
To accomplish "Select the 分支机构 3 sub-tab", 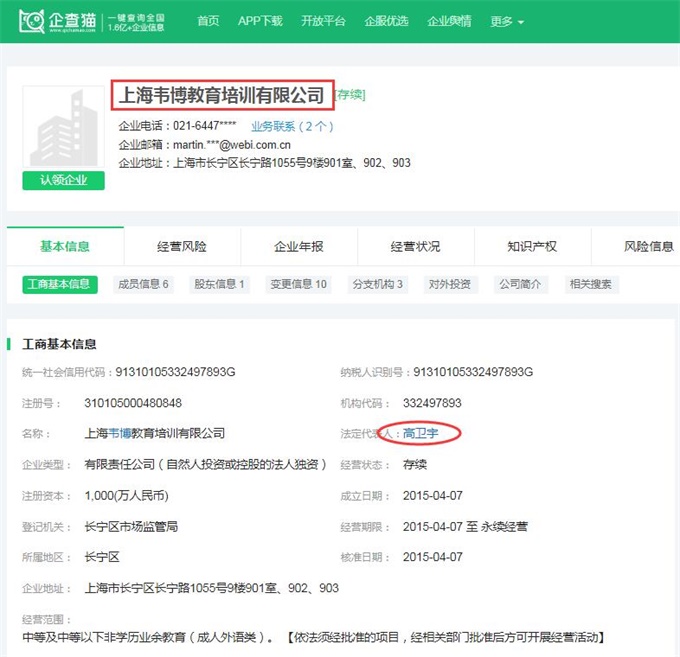I will pos(378,284).
